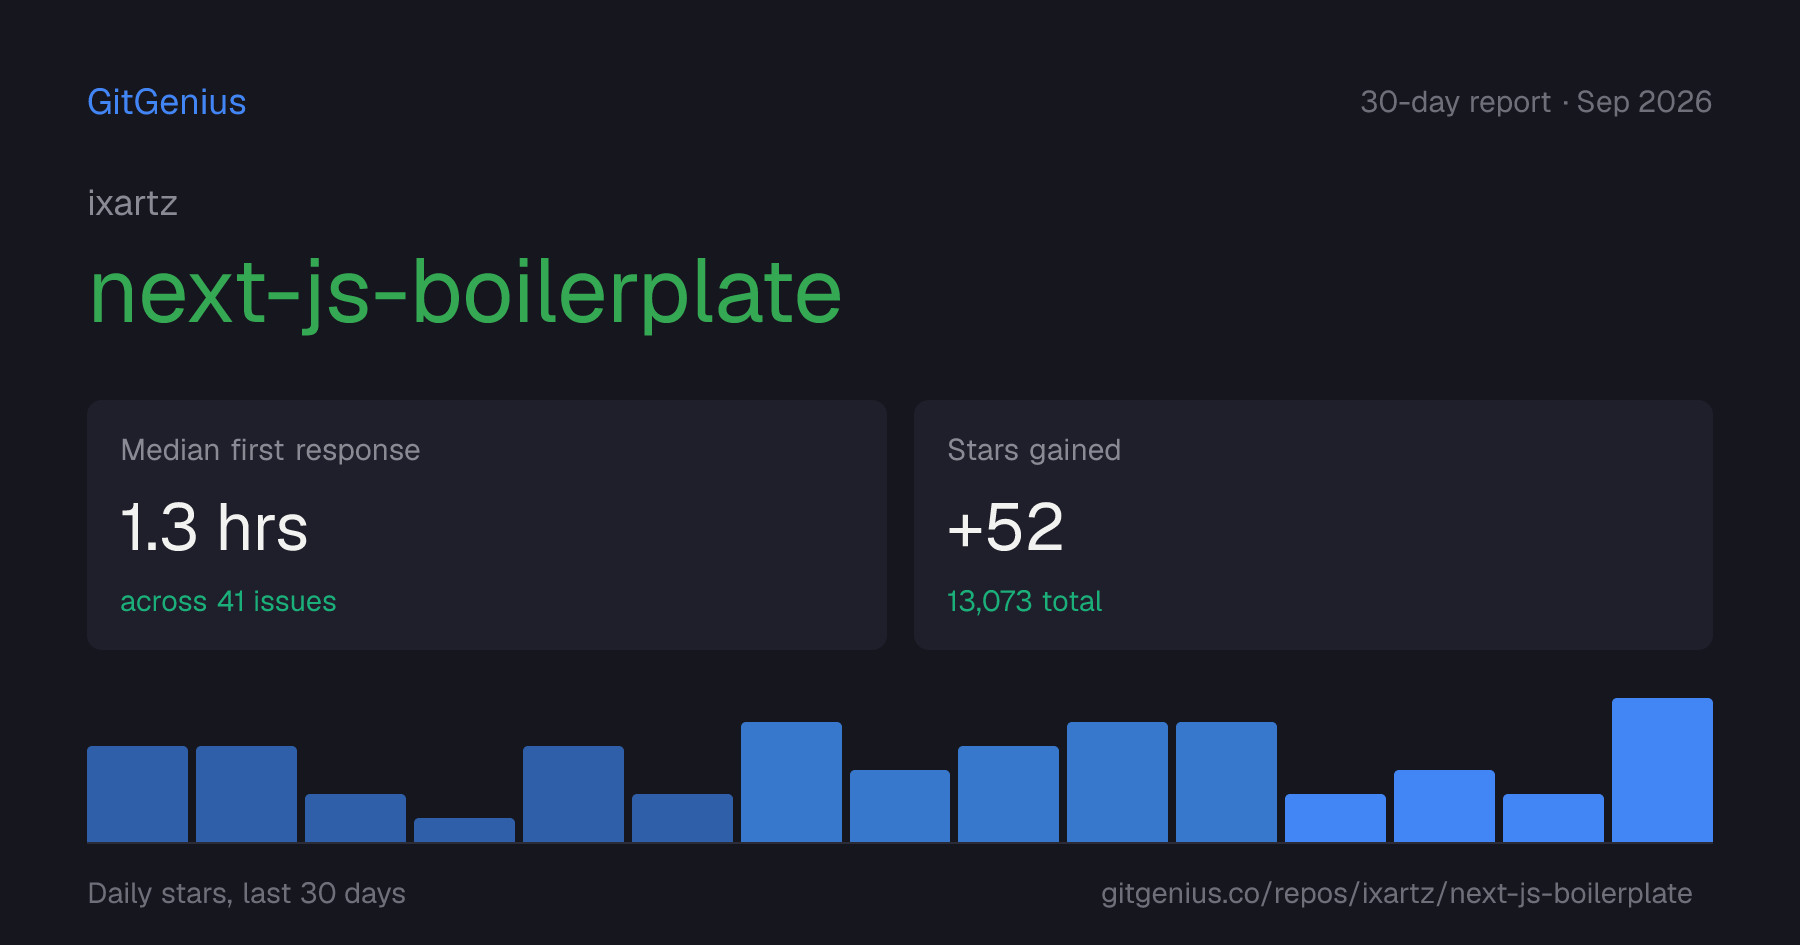Click the 1.3 hrs value
Image resolution: width=1800 pixels, height=945 pixels.
[x=214, y=527]
